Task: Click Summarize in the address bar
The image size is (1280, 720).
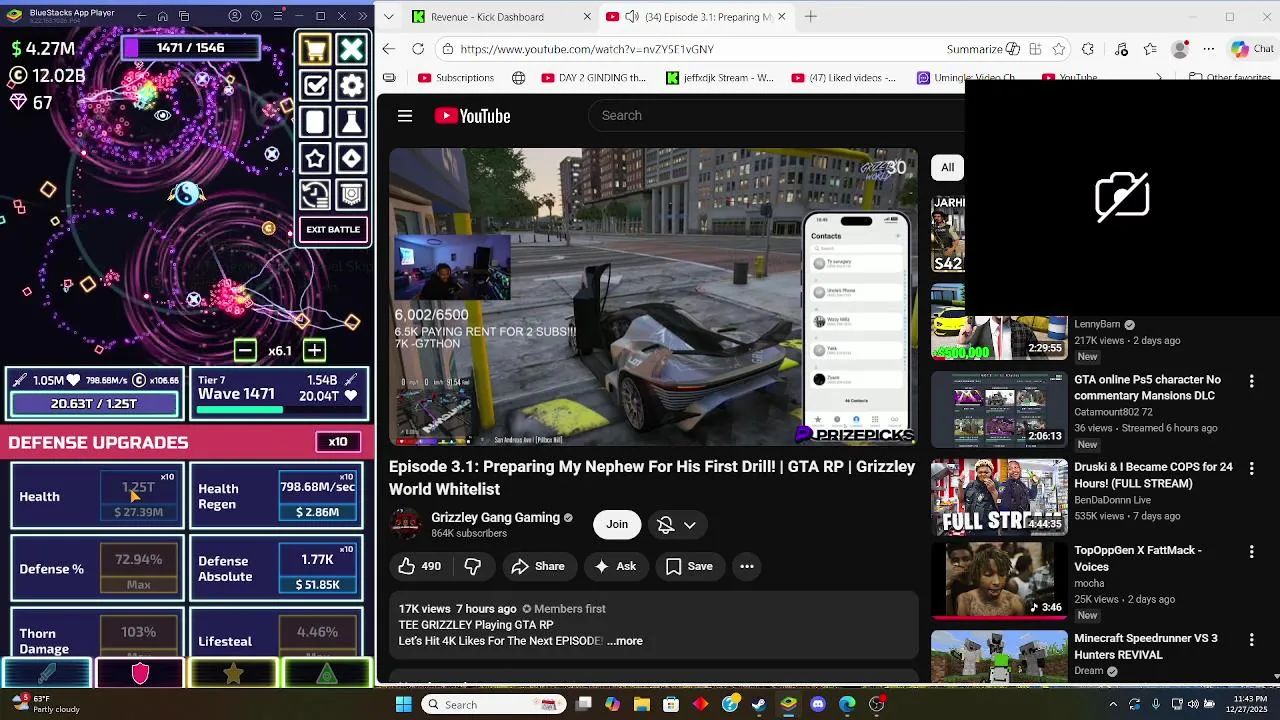Action: point(983,49)
